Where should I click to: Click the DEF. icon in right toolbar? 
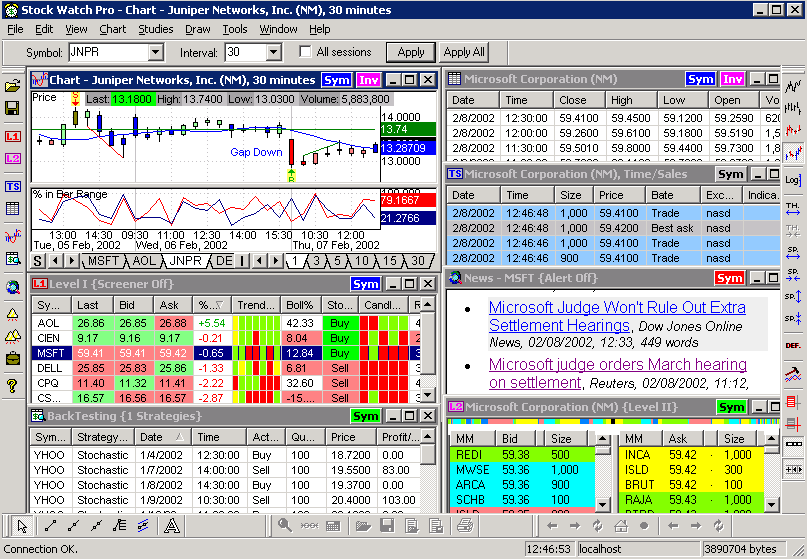(x=793, y=344)
